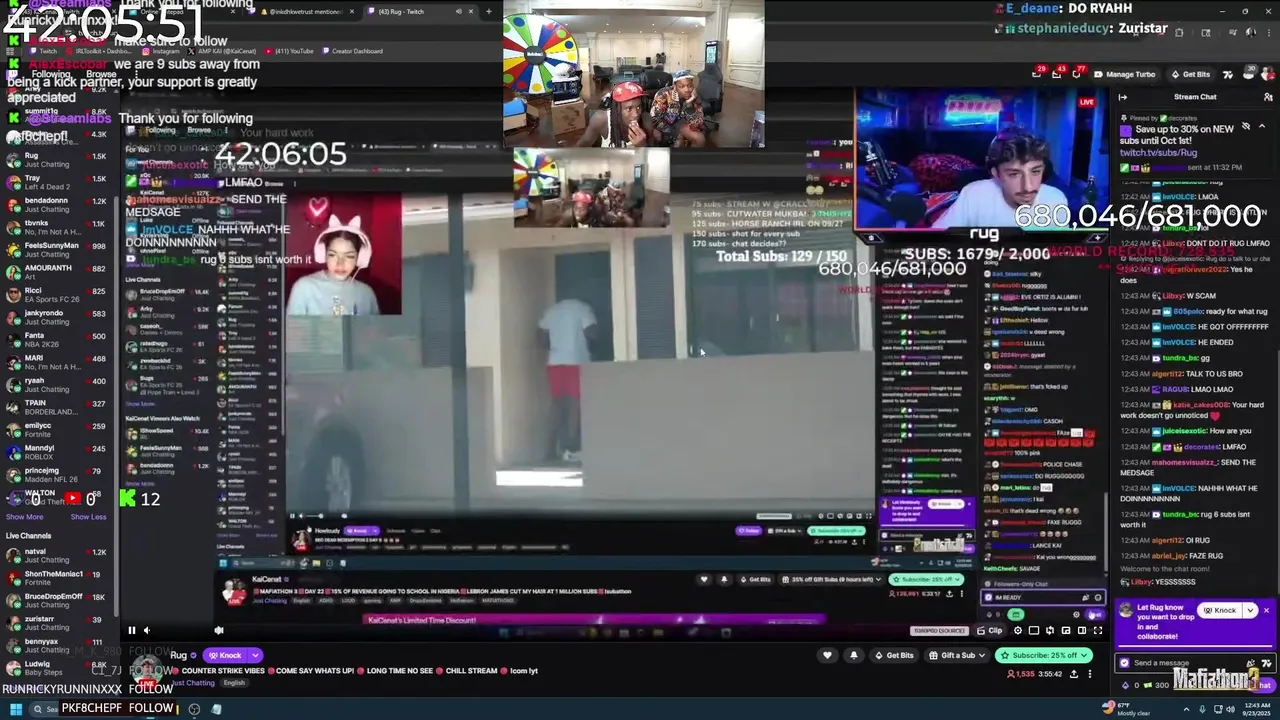Open the YouTube browser tab
Image resolution: width=1280 pixels, height=720 pixels.
pyautogui.click(x=291, y=51)
